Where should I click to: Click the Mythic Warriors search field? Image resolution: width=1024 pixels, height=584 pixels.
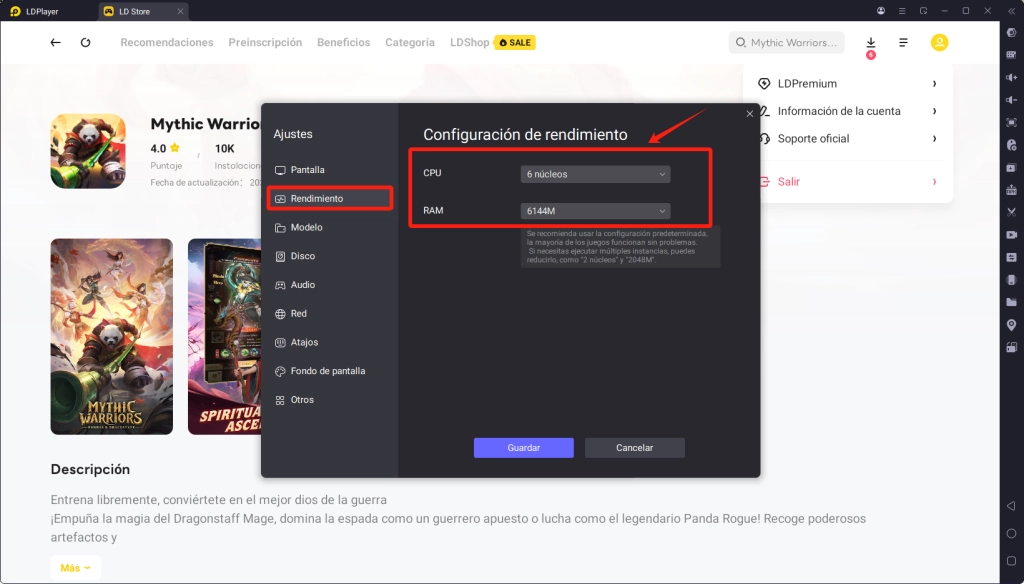pyautogui.click(x=786, y=42)
